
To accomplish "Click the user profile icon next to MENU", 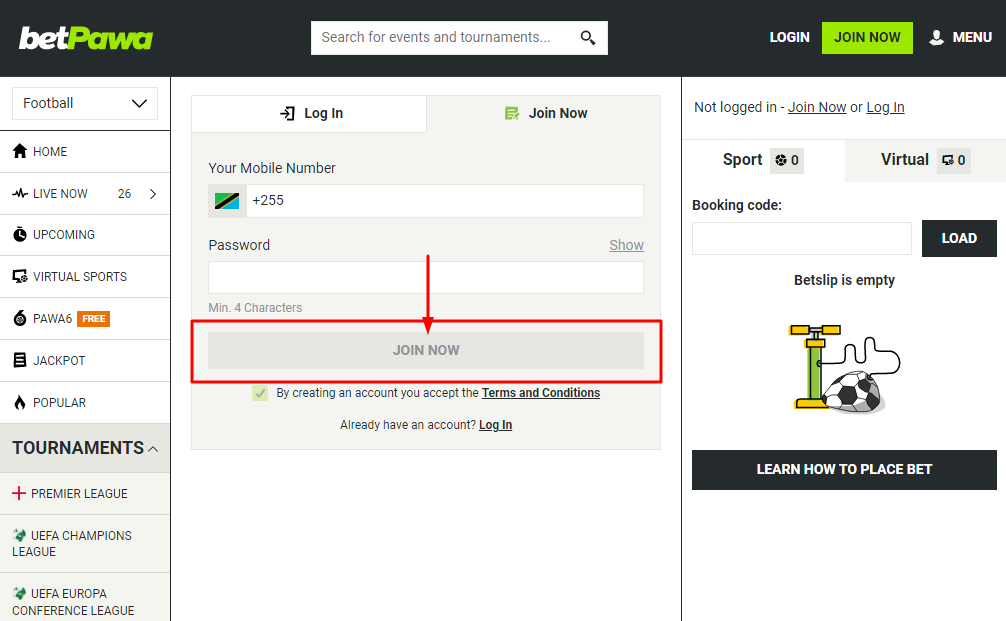I will click(936, 37).
